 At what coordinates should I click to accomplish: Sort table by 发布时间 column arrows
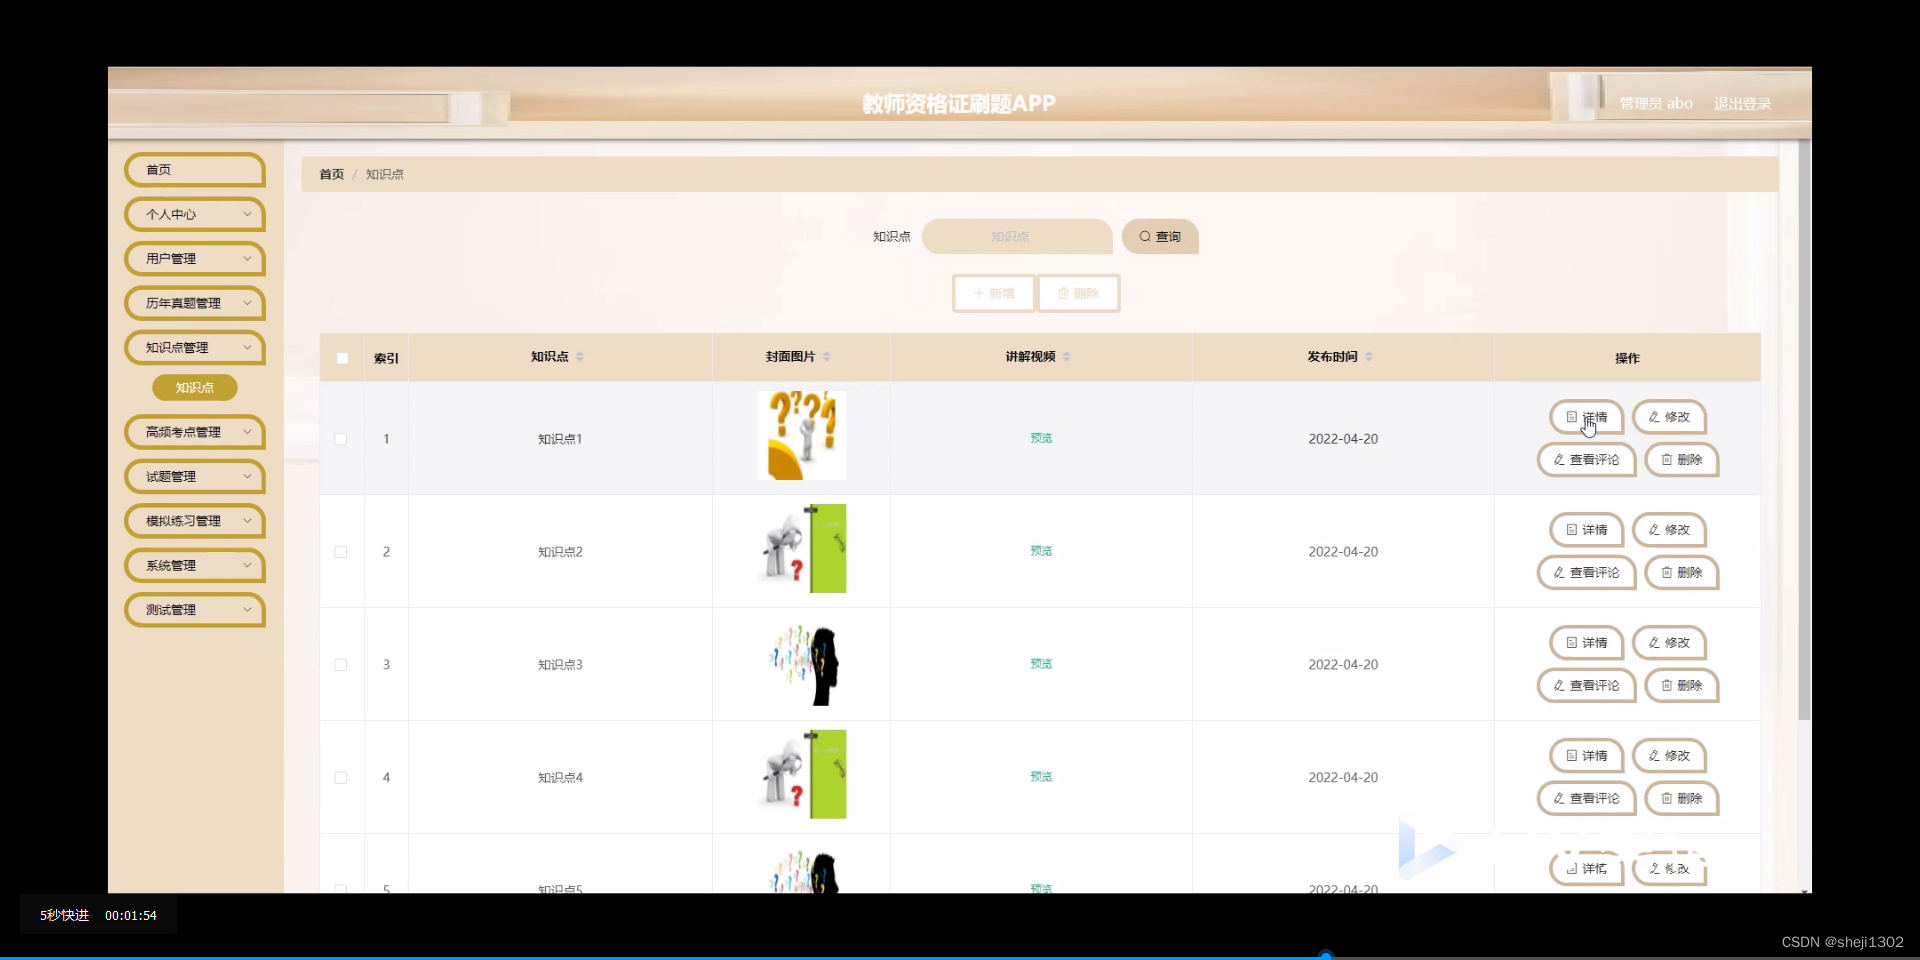1371,356
